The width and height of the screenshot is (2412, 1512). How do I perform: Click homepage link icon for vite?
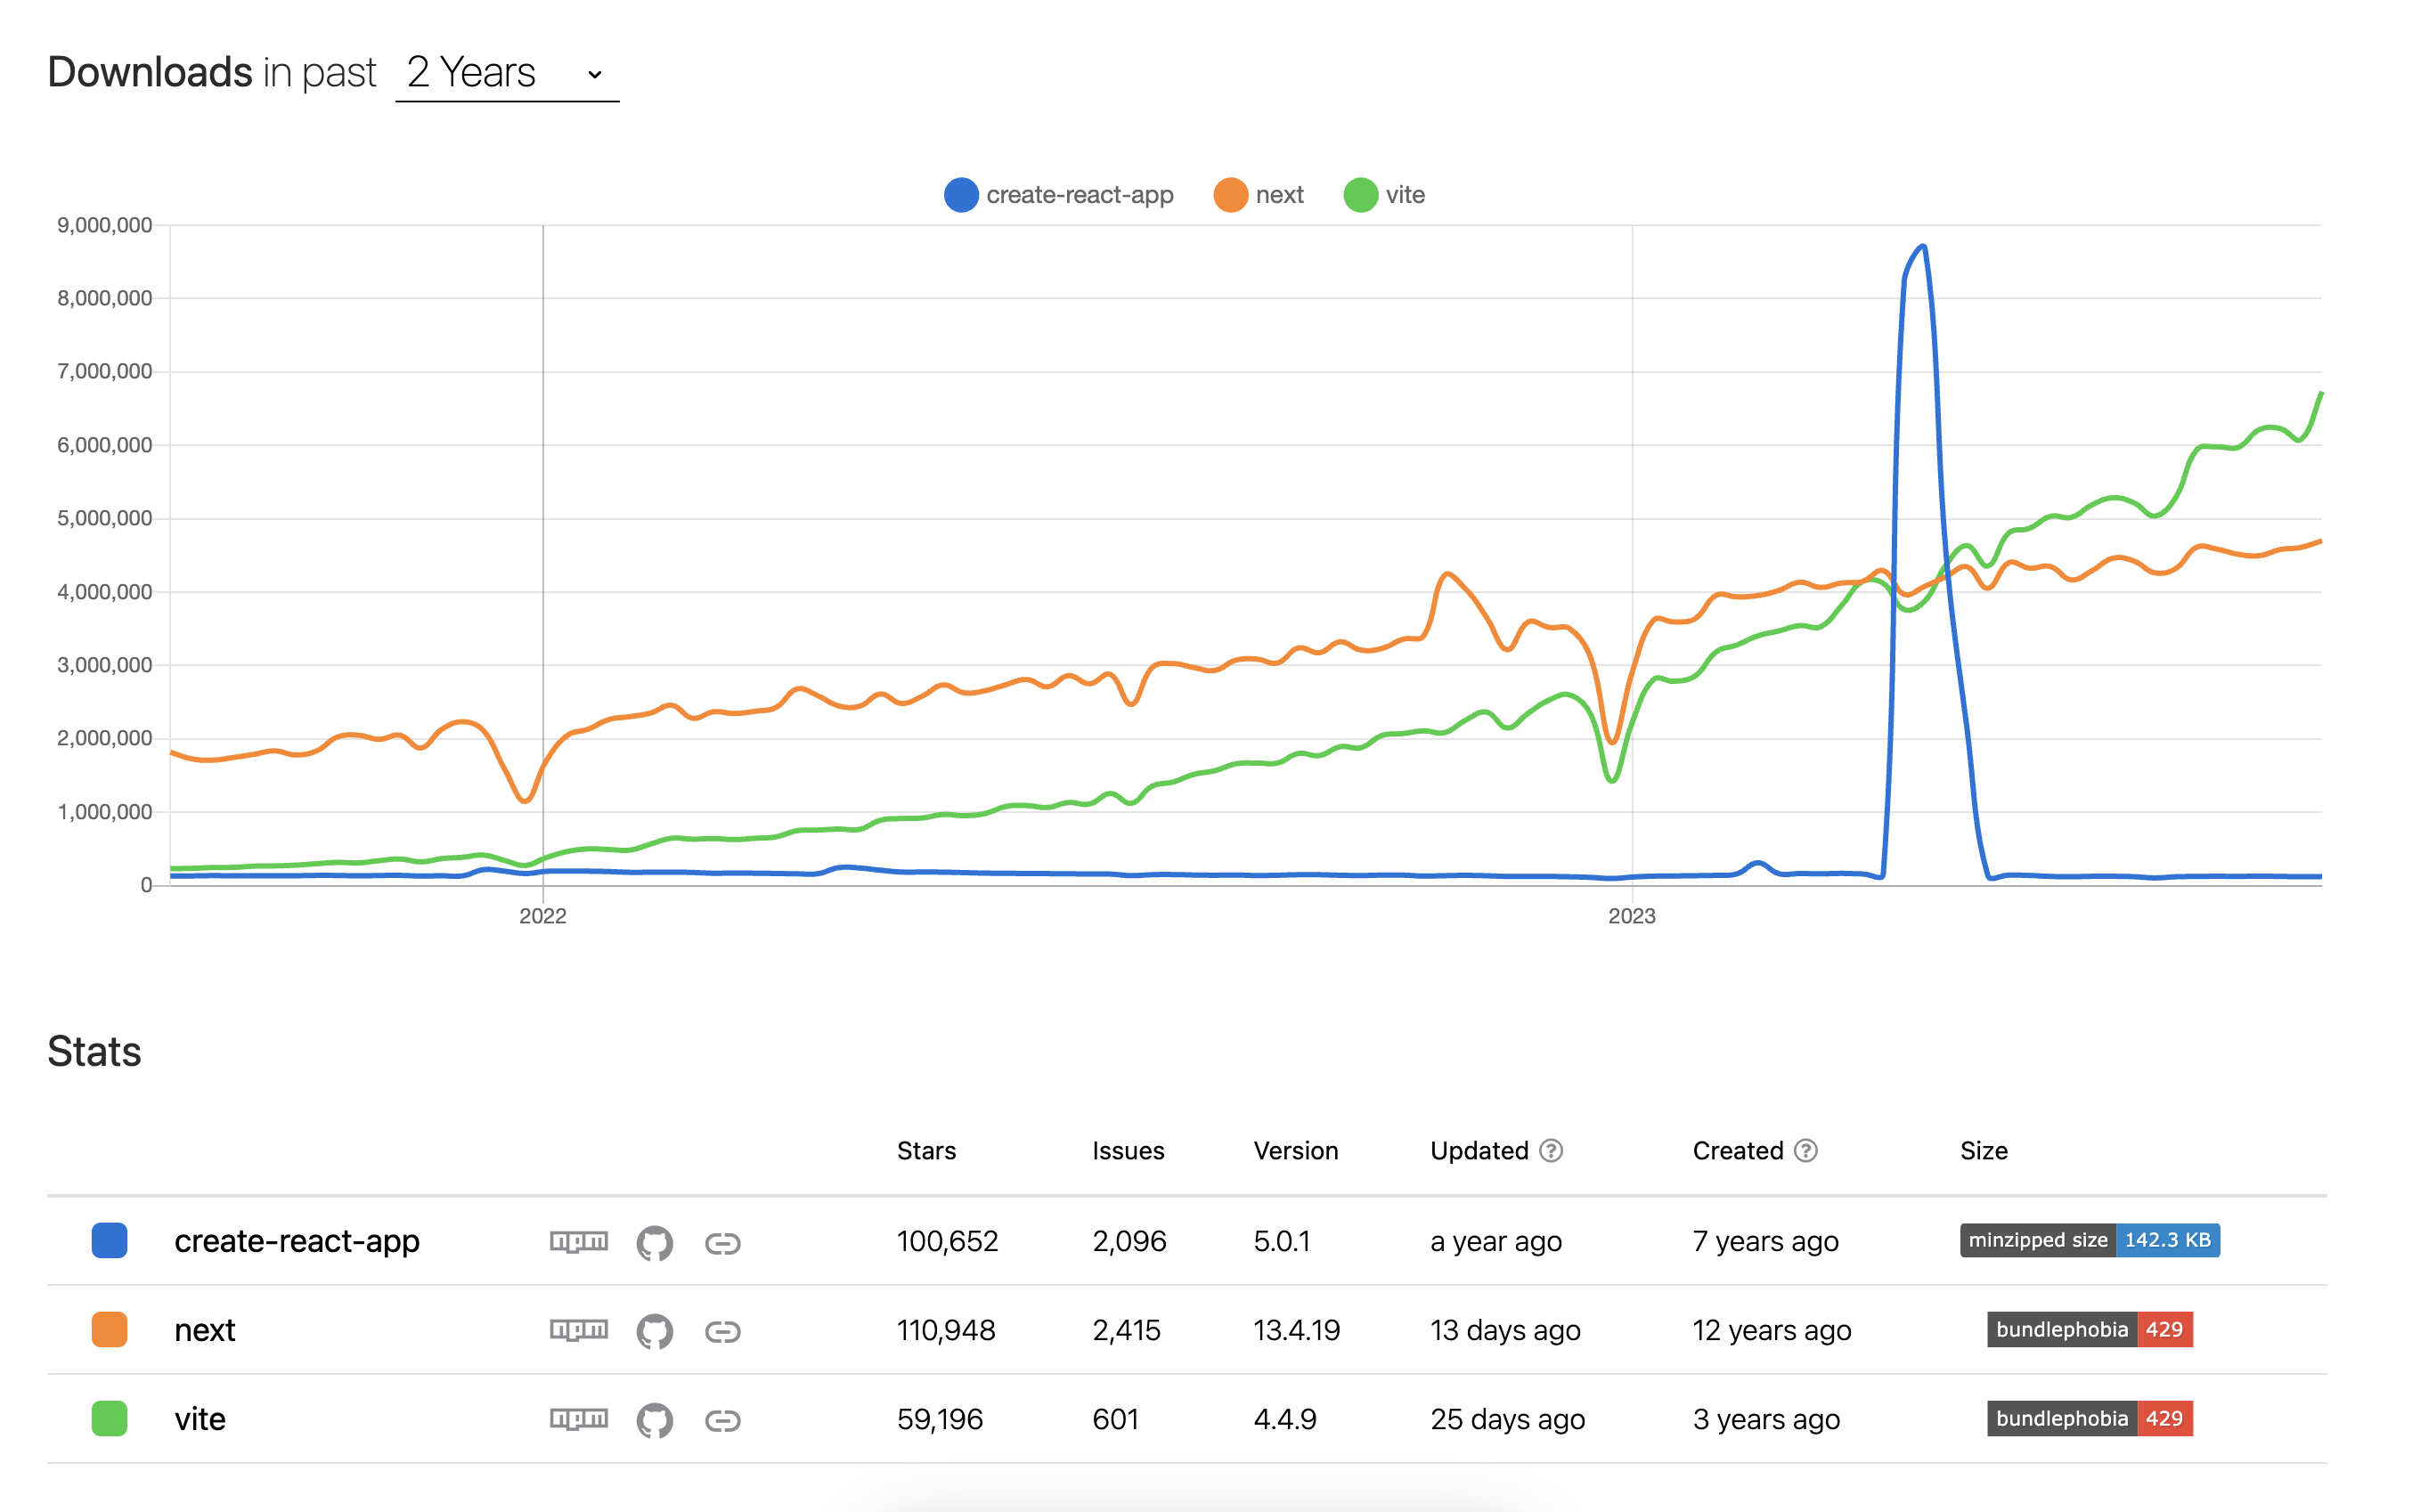point(722,1420)
